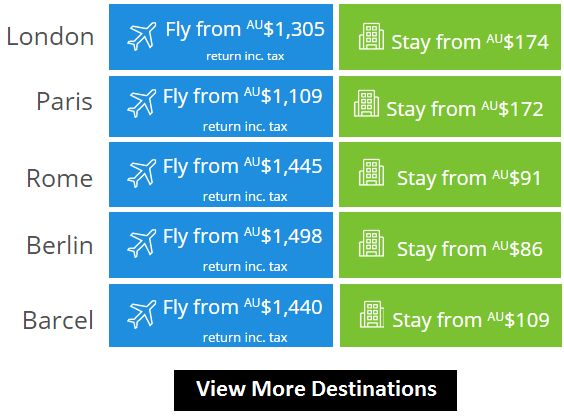Click the airplane icon in Paris row
The image size is (564, 416).
point(142,104)
